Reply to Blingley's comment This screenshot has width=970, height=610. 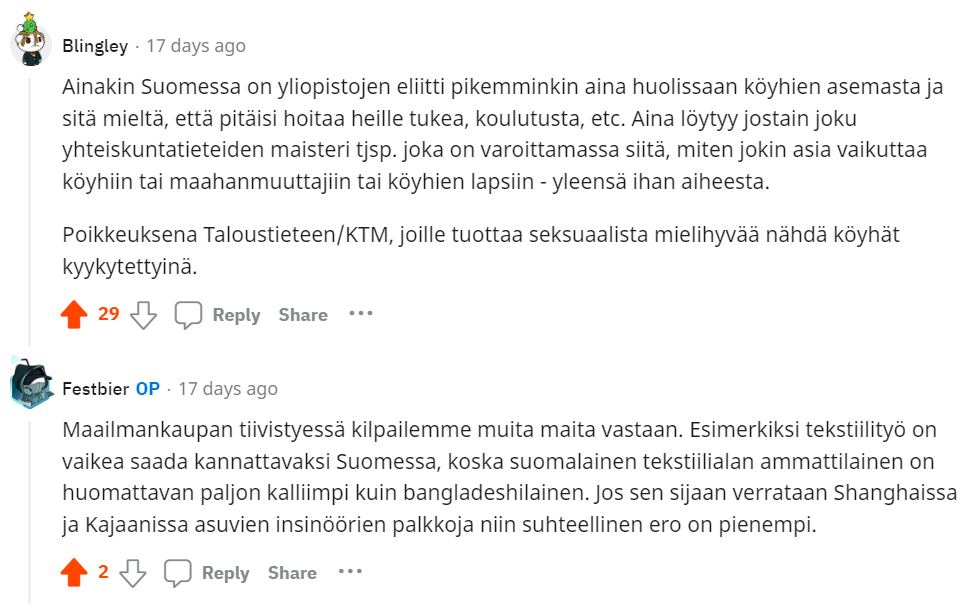pyautogui.click(x=236, y=315)
